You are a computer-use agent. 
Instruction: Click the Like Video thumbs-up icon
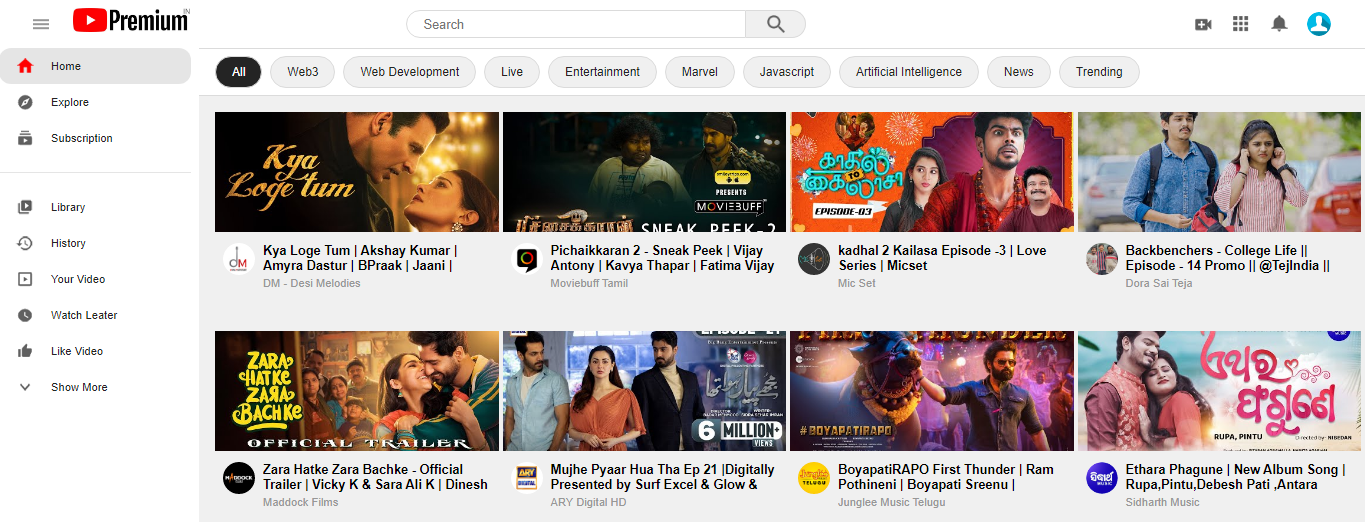[x=25, y=351]
